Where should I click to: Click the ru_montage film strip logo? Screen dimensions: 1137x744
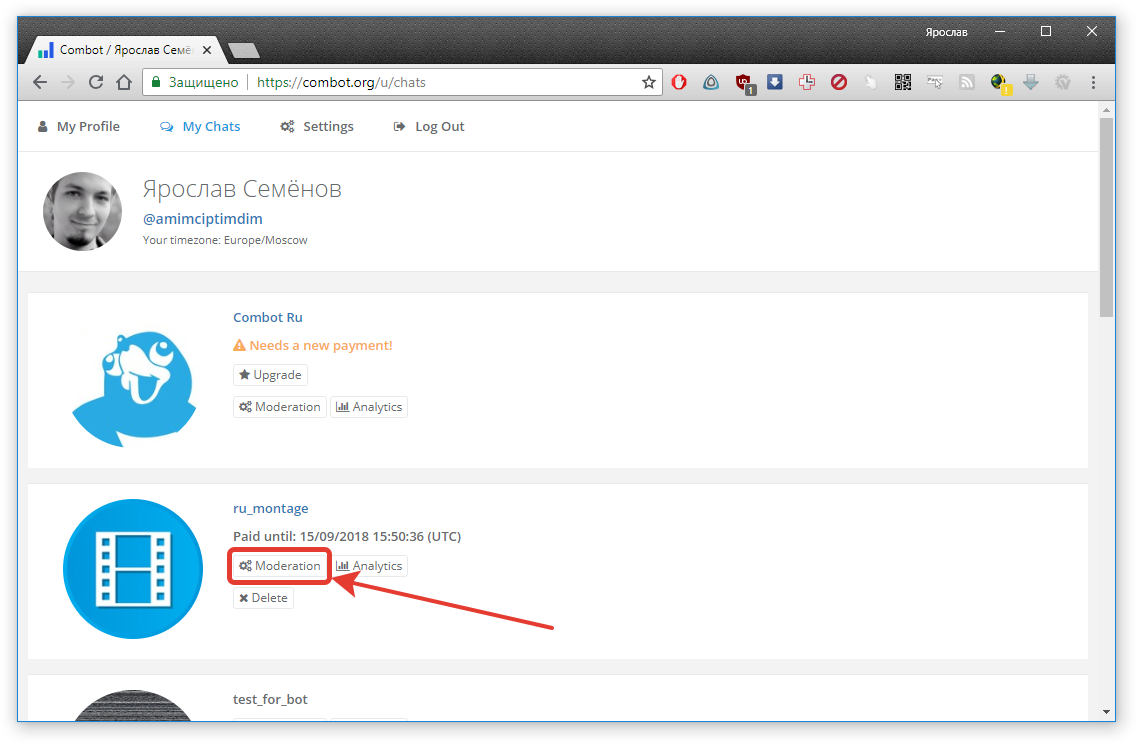click(133, 569)
